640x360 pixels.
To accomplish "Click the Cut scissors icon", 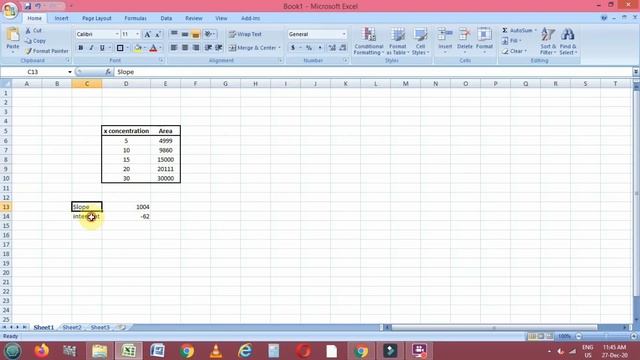I will click(28, 31).
